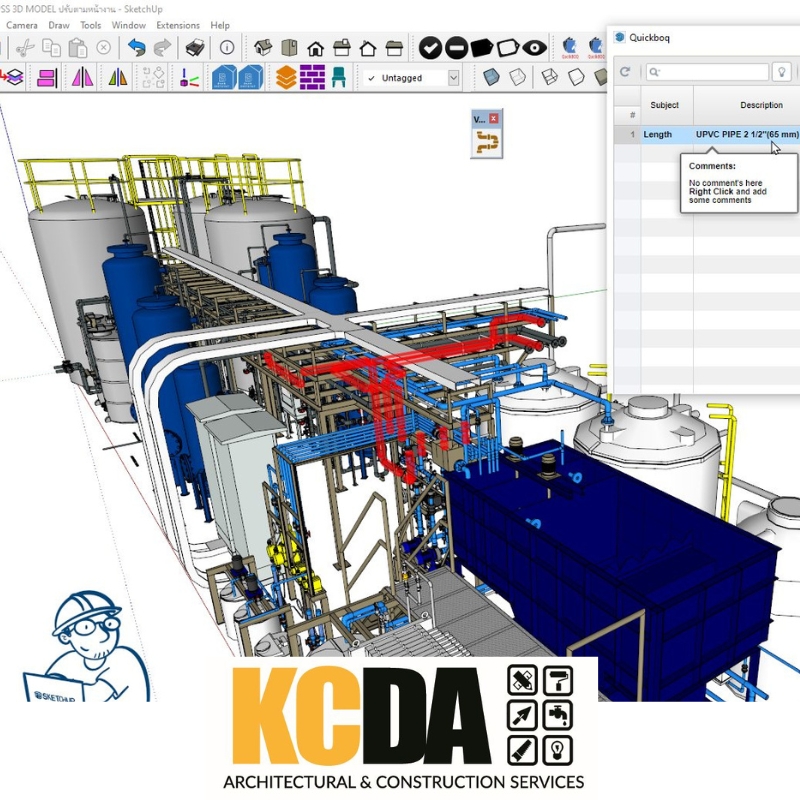Open the Extensions menu
The height and width of the screenshot is (800, 800).
178,25
